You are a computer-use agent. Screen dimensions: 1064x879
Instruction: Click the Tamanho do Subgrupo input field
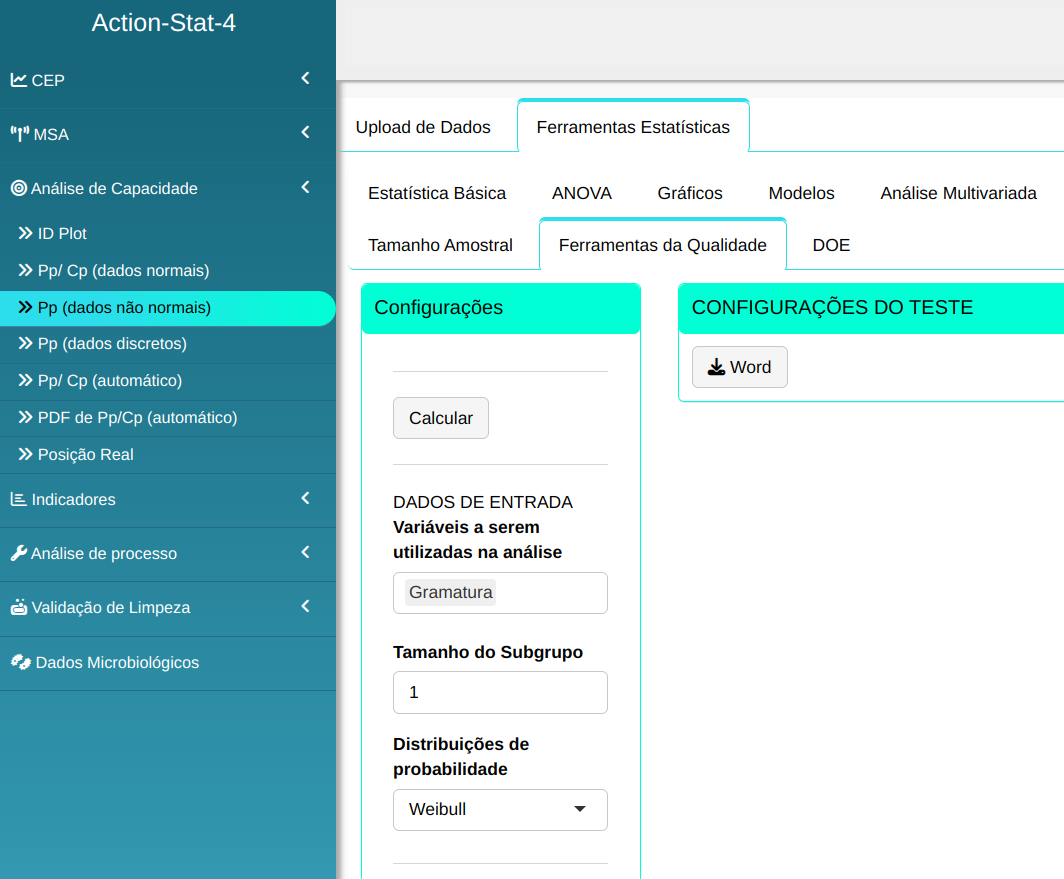coord(500,692)
